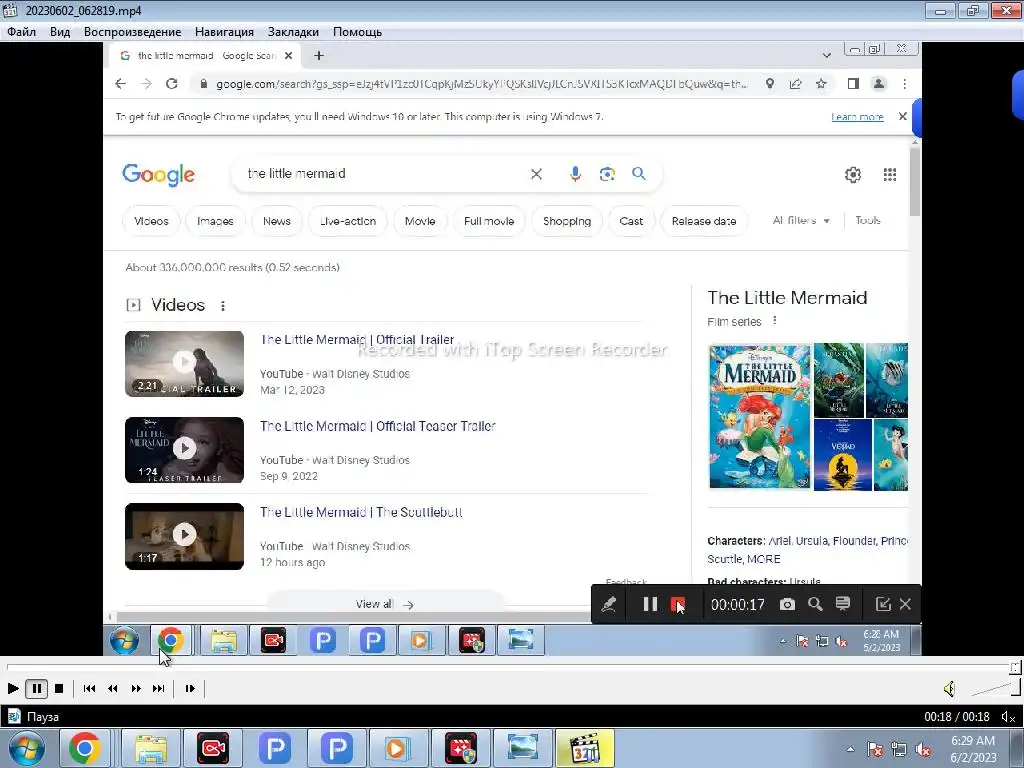The width and height of the screenshot is (1024, 768).
Task: Click the Google logo
Action: (159, 175)
